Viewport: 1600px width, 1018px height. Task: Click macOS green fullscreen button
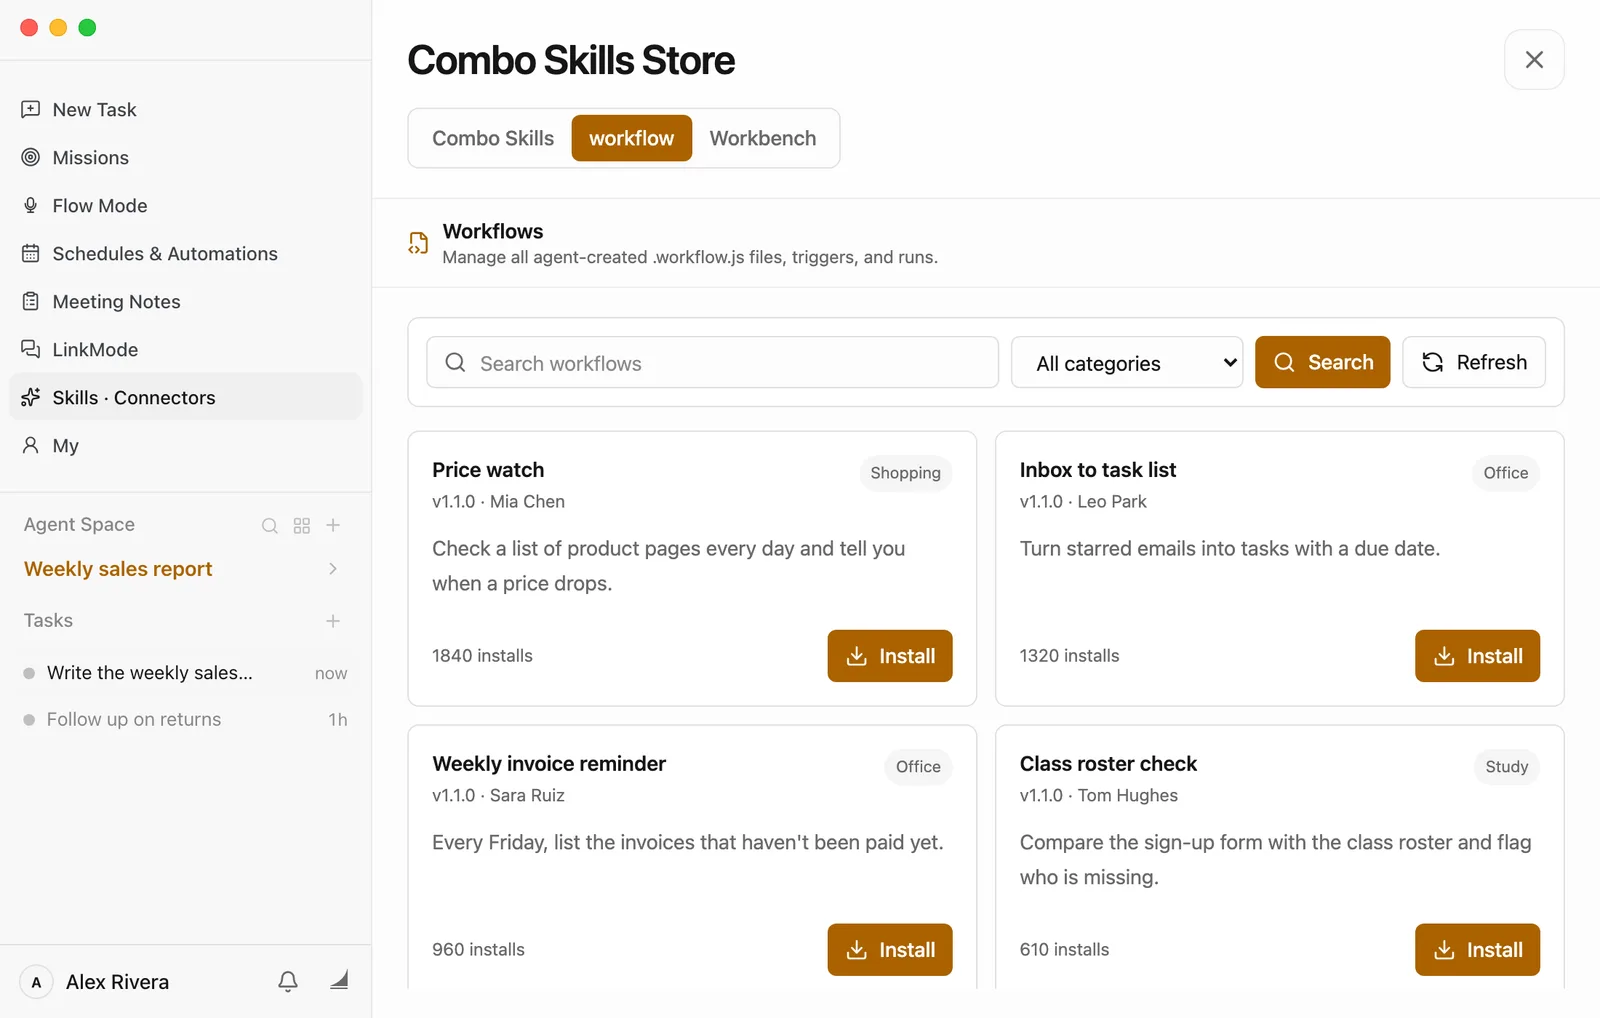coord(87,27)
